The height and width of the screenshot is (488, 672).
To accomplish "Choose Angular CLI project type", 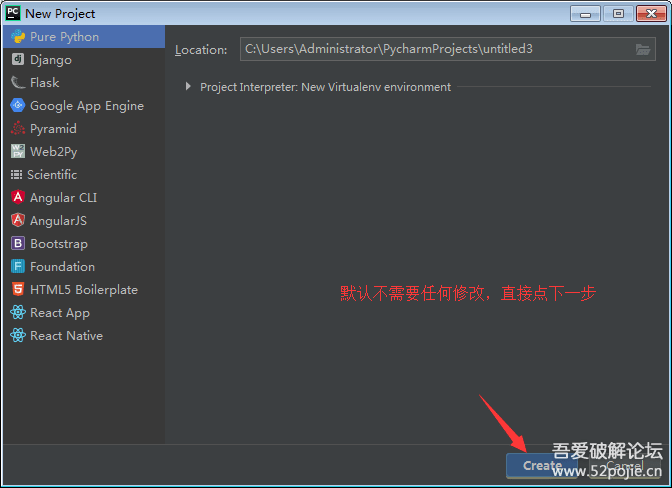I will pyautogui.click(x=84, y=198).
